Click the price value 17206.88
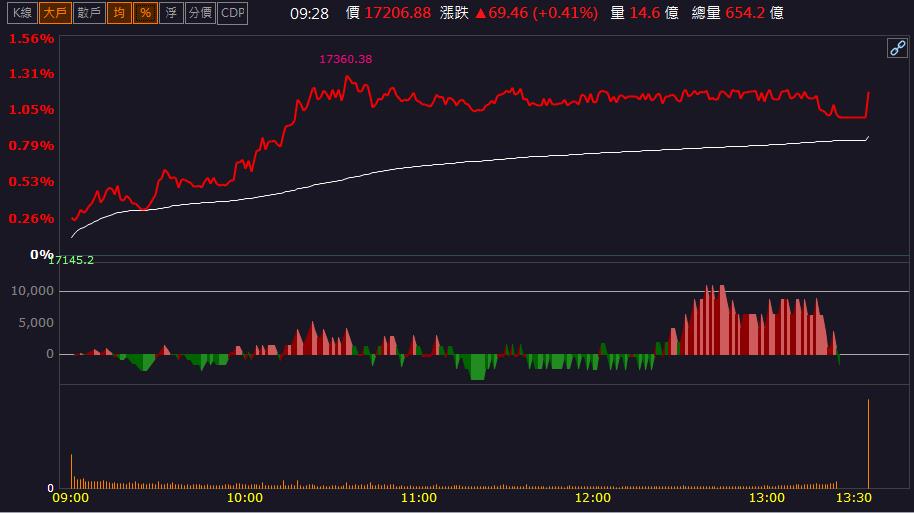 pyautogui.click(x=398, y=13)
